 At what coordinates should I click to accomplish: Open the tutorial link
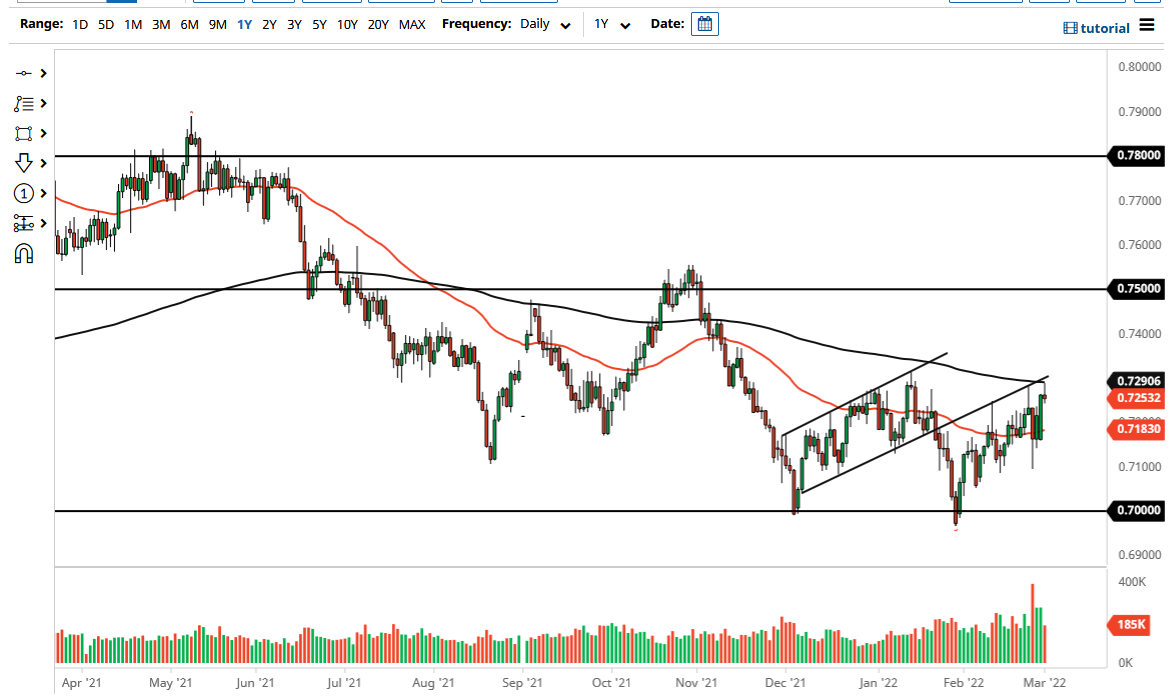coord(1097,27)
